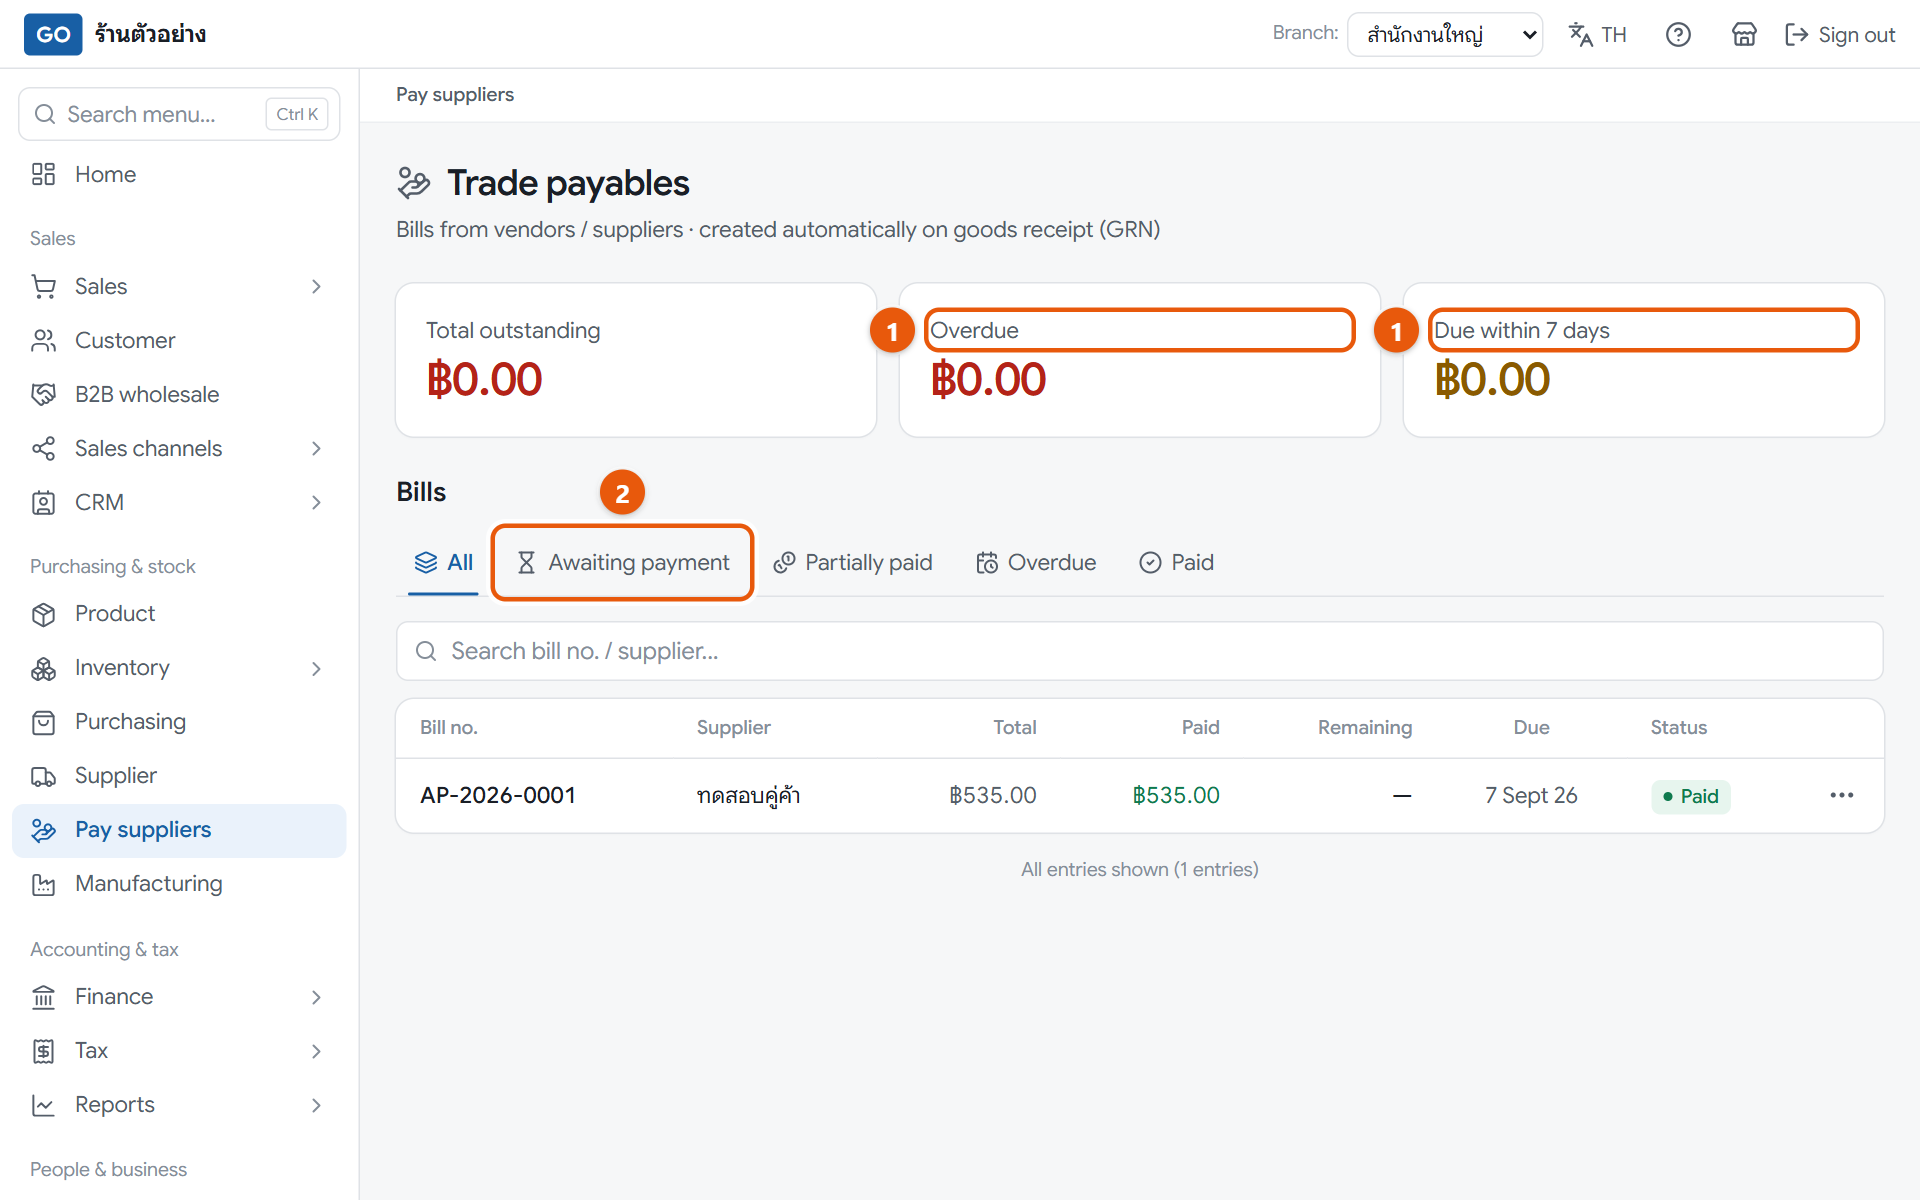Click the Total column header
1920x1200 pixels.
coord(1014,727)
